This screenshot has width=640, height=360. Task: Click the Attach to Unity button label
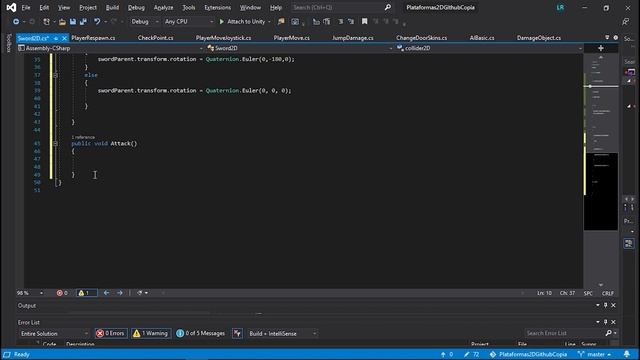pos(246,22)
